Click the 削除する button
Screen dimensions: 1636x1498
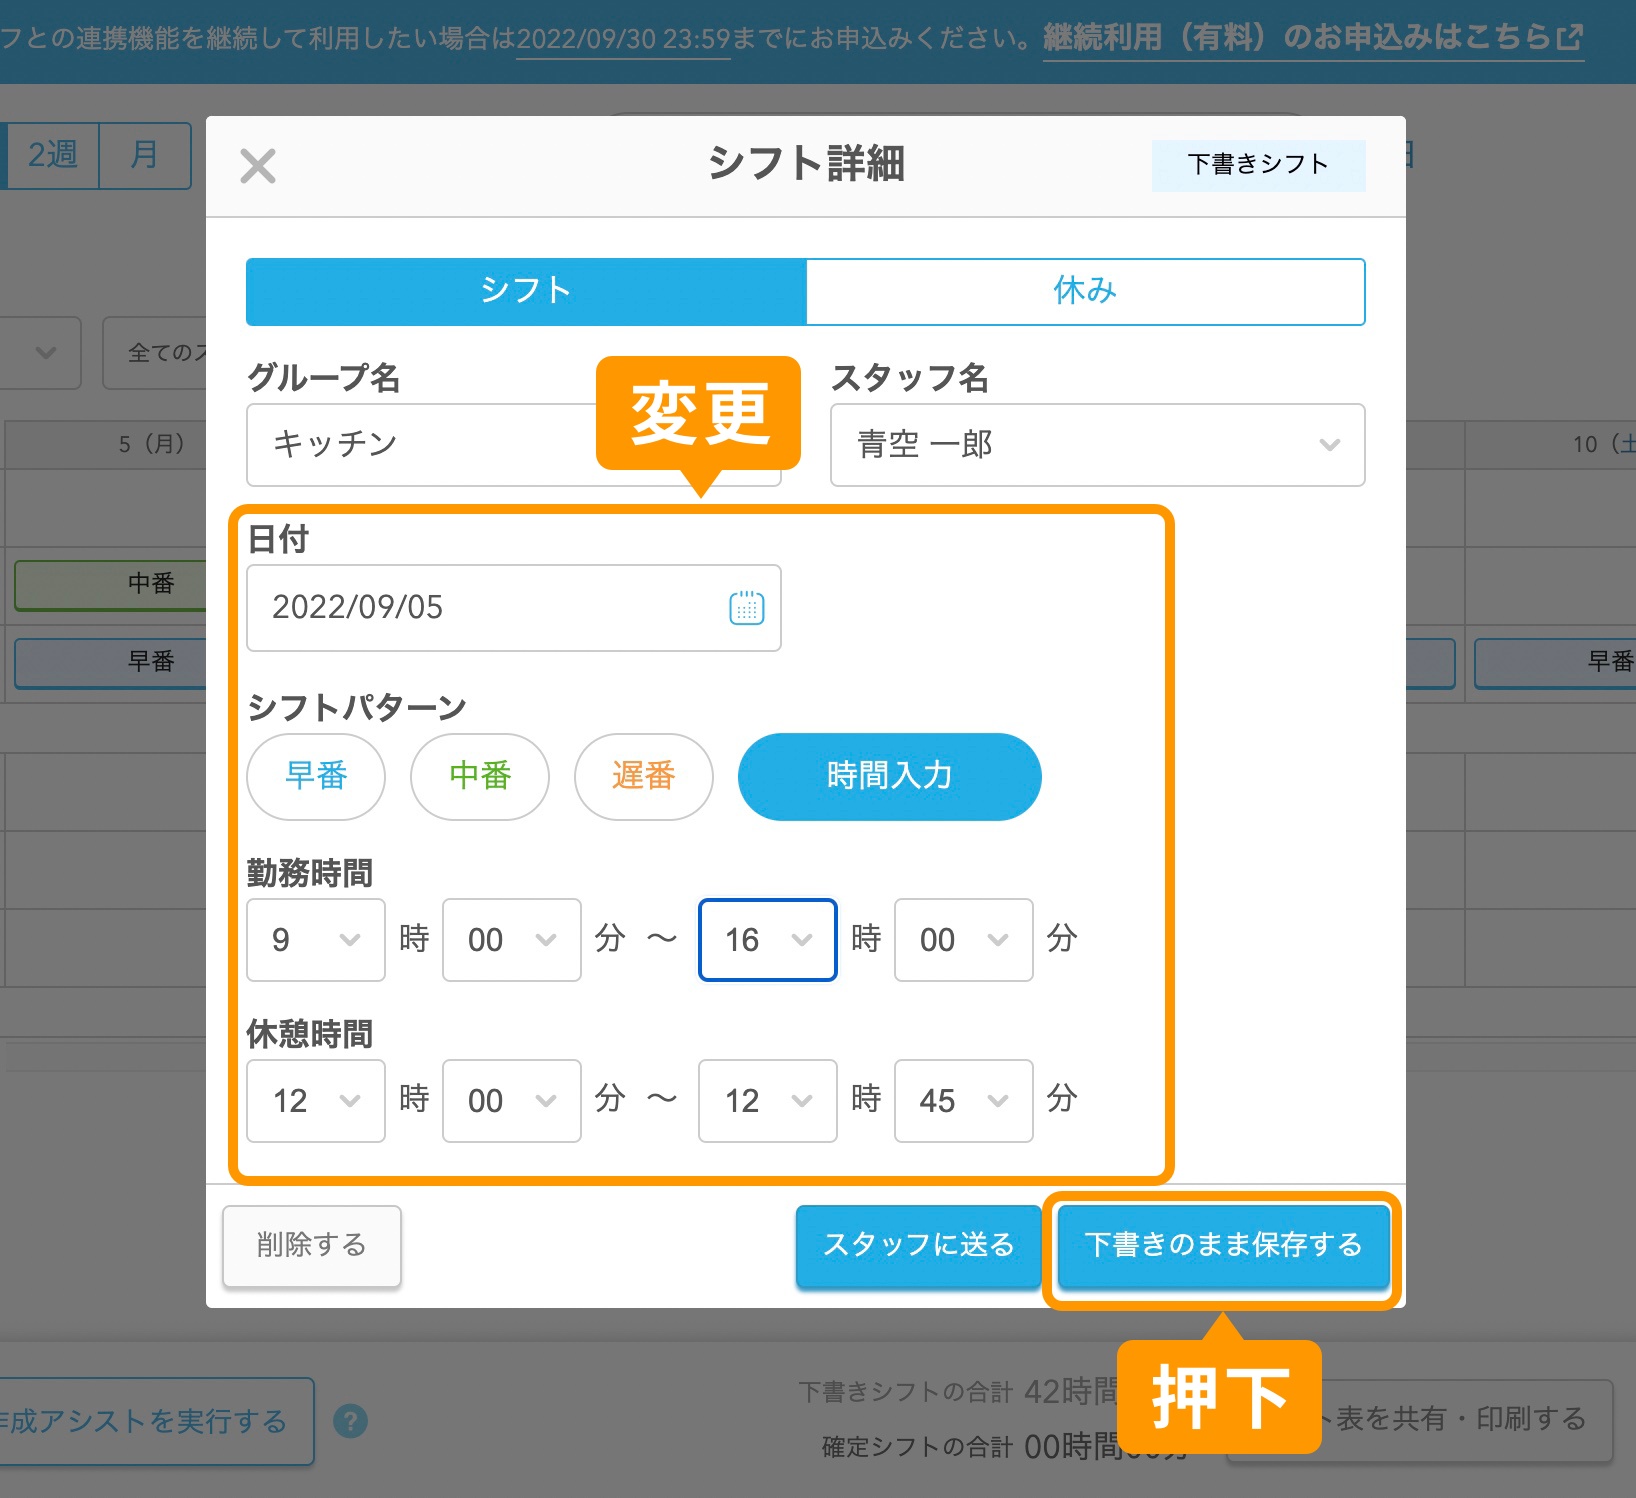[x=311, y=1247]
